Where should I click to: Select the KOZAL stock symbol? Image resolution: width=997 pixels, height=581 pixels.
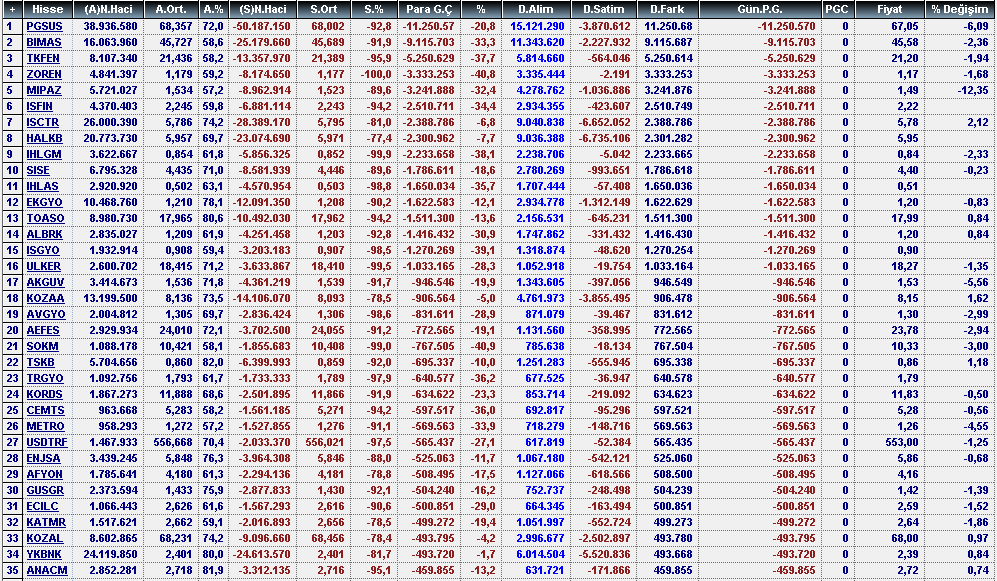(x=44, y=538)
